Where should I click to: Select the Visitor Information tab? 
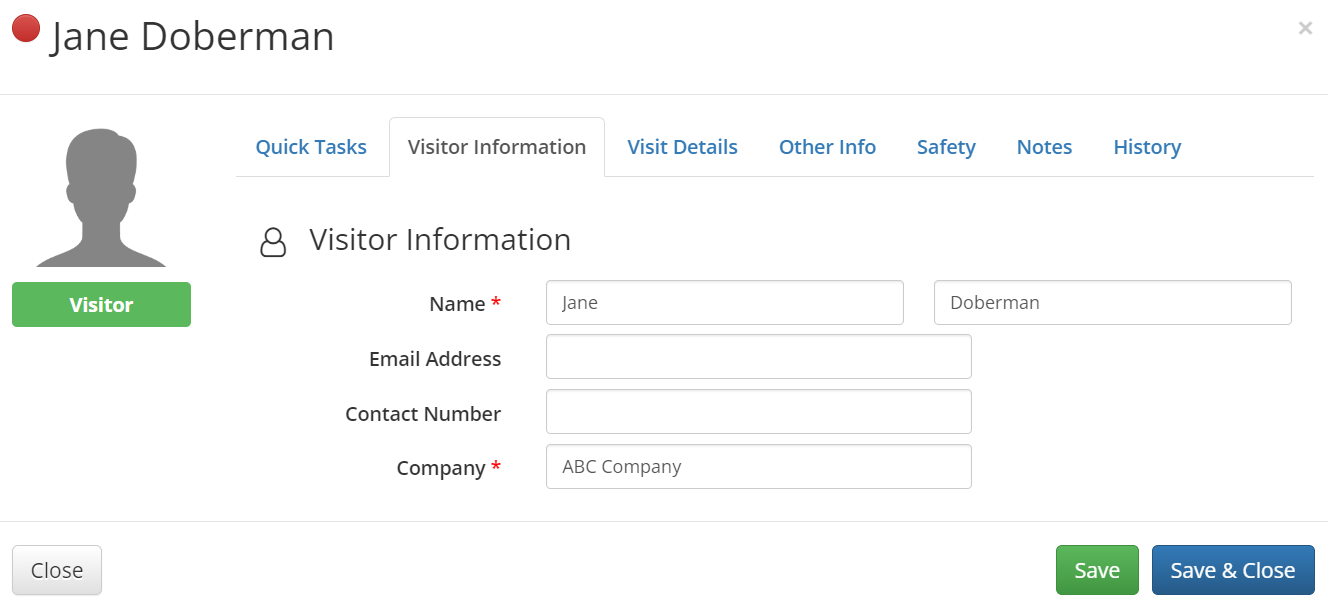[x=497, y=147]
